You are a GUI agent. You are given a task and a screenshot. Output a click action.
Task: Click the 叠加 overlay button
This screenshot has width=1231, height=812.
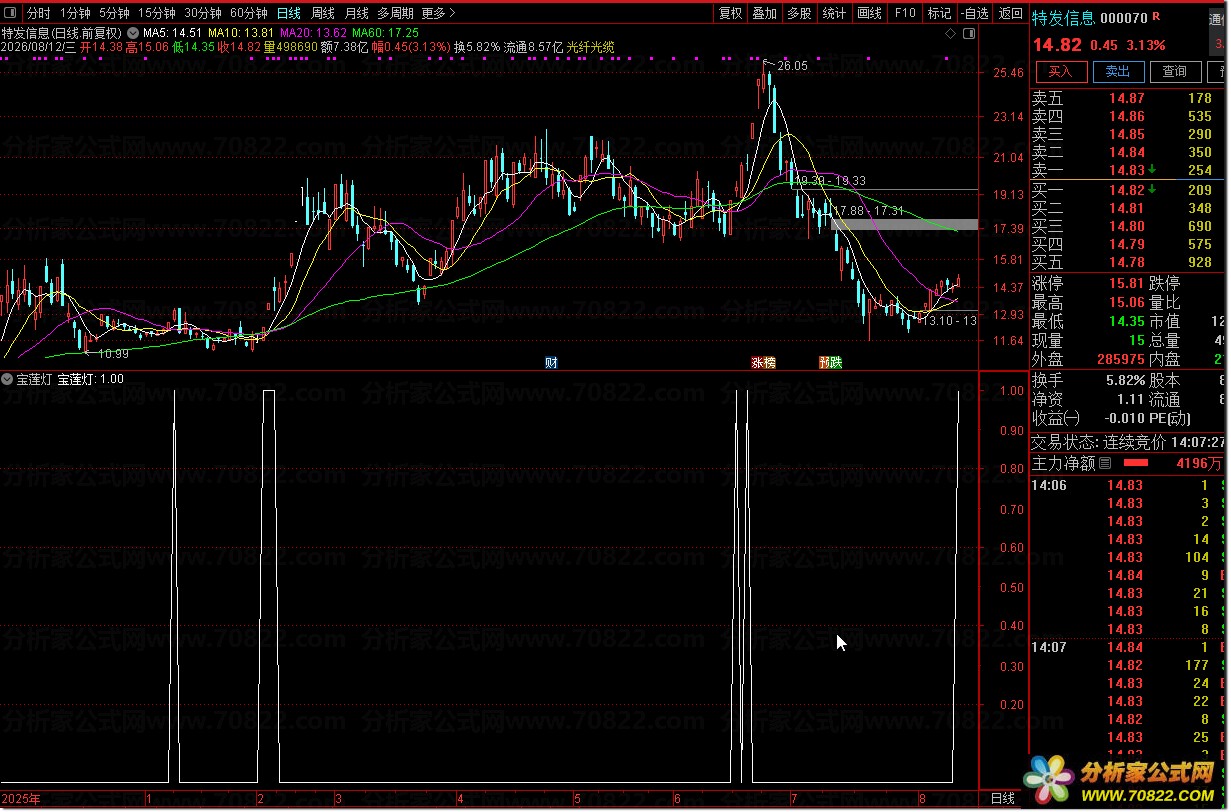[x=765, y=13]
